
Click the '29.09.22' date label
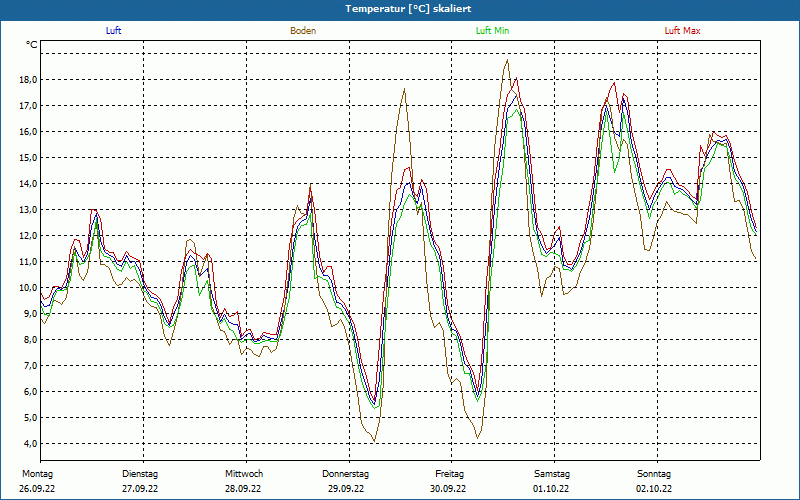(x=346, y=489)
